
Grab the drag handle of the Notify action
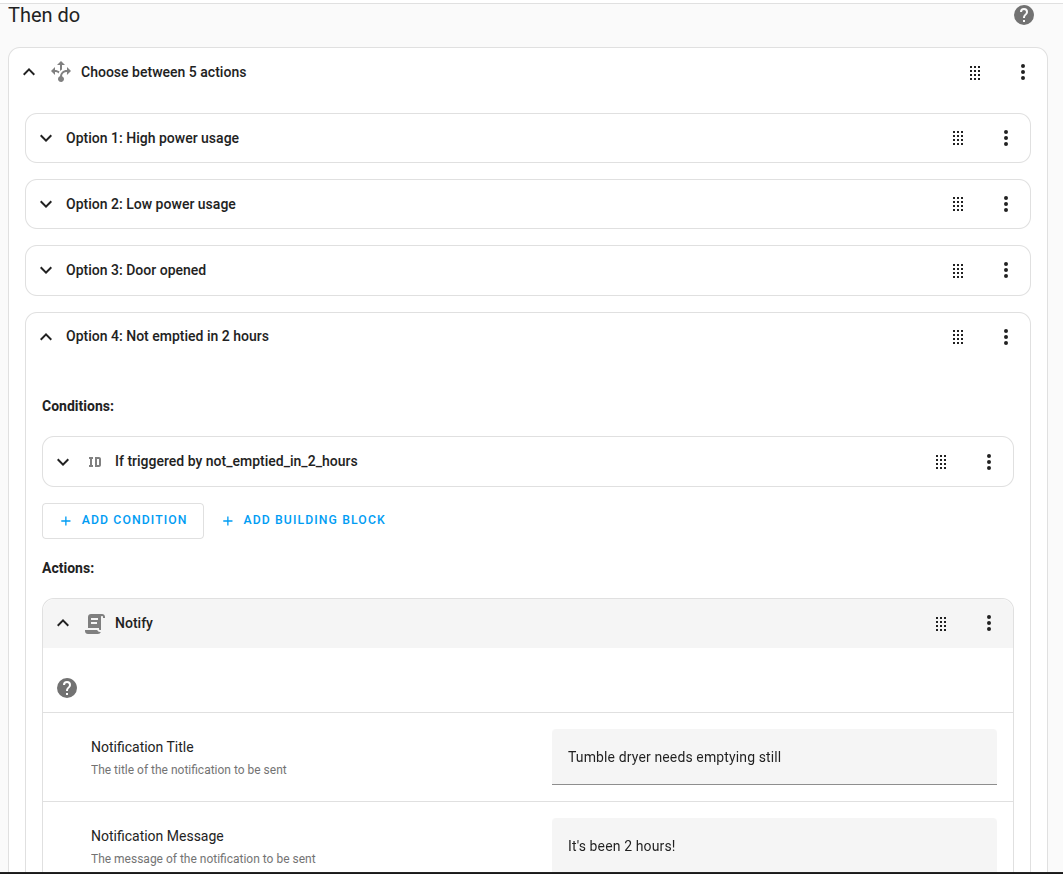coord(940,623)
